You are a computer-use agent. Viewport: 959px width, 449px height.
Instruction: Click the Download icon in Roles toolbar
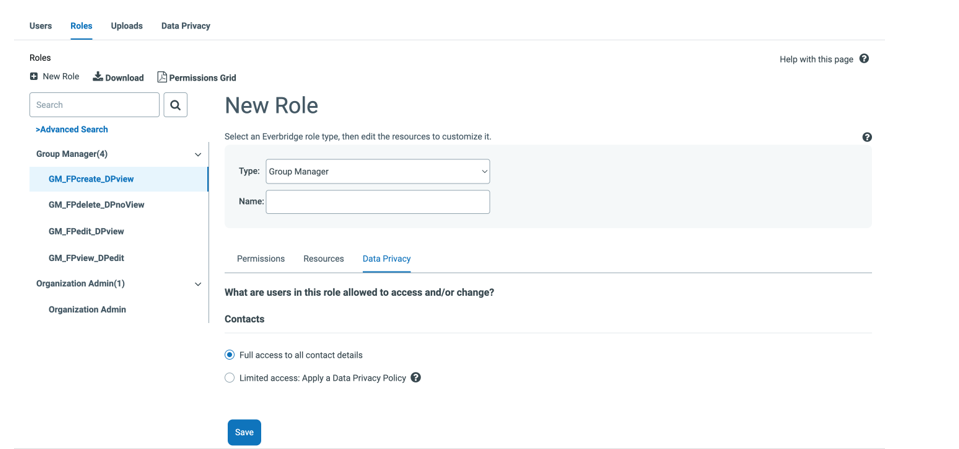pyautogui.click(x=98, y=77)
